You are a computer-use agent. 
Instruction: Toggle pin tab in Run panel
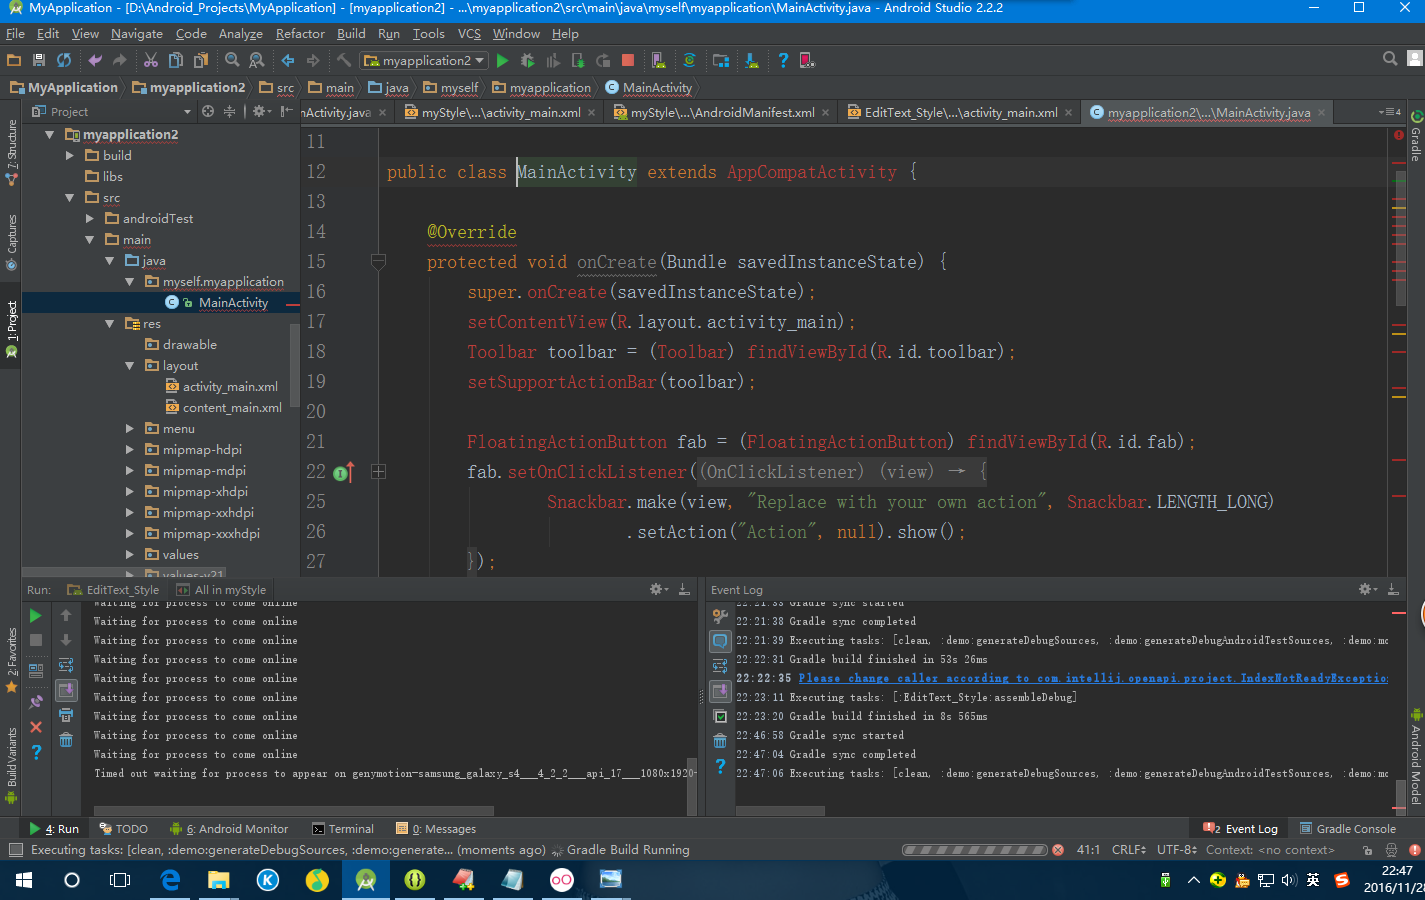click(x=36, y=702)
